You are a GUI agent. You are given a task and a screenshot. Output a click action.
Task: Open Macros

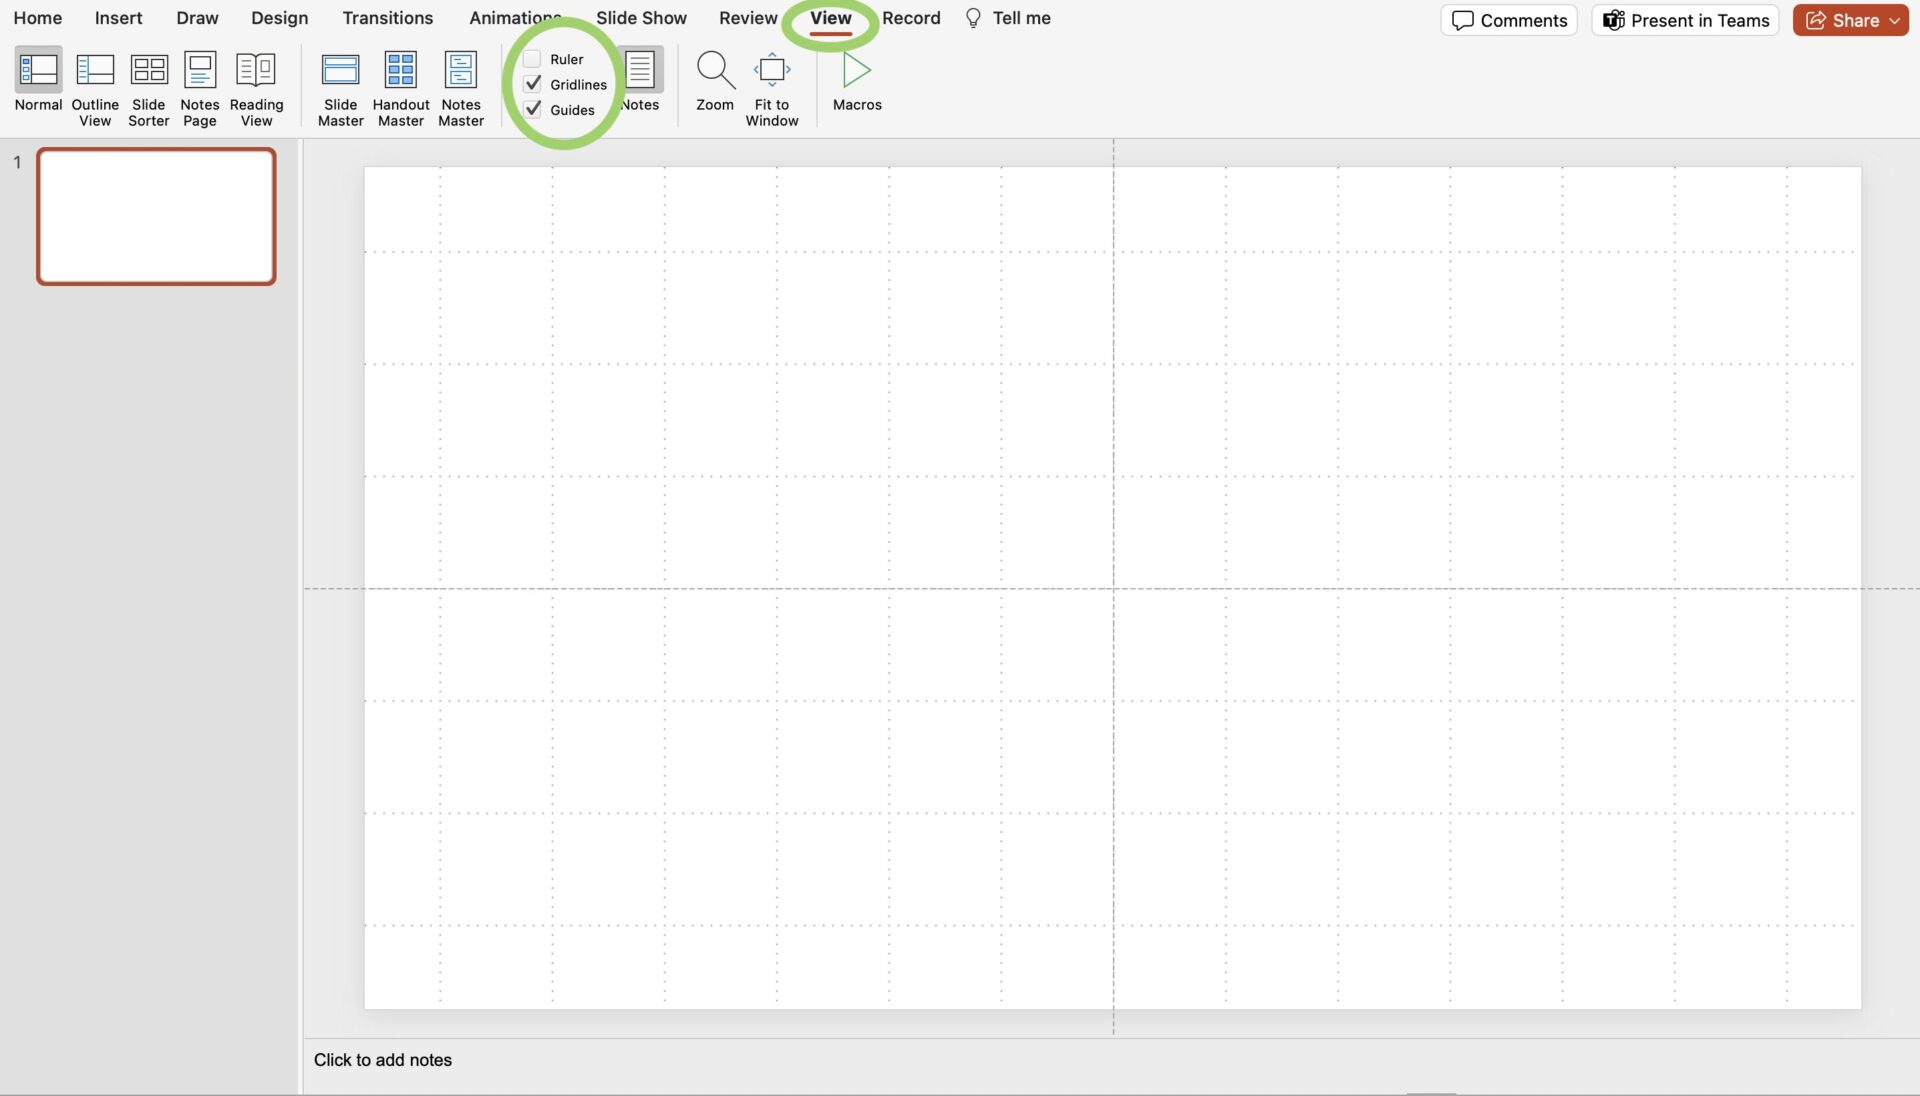857,81
